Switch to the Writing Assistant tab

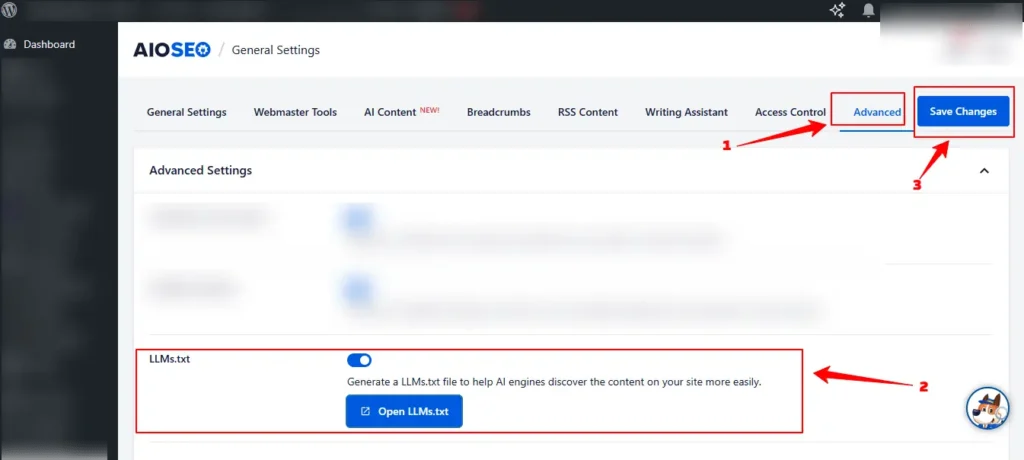[686, 112]
